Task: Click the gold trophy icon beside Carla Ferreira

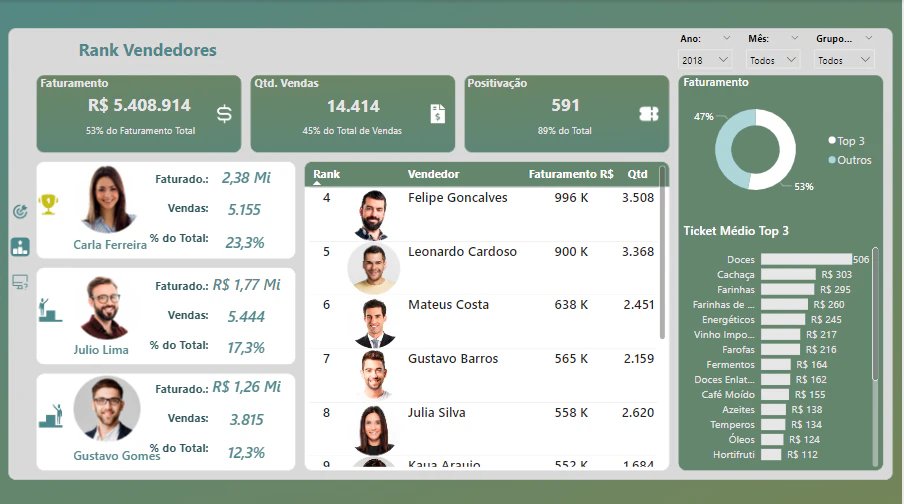Action: [x=48, y=204]
